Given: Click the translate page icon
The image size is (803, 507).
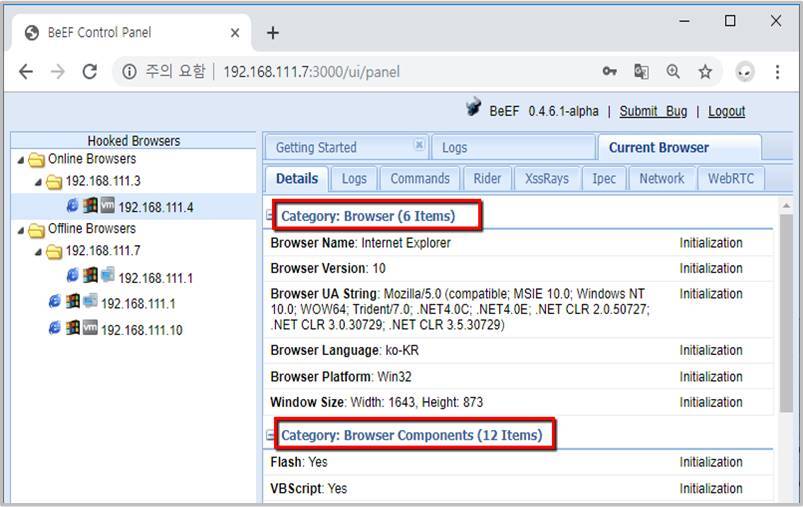Looking at the screenshot, I should click(x=641, y=72).
